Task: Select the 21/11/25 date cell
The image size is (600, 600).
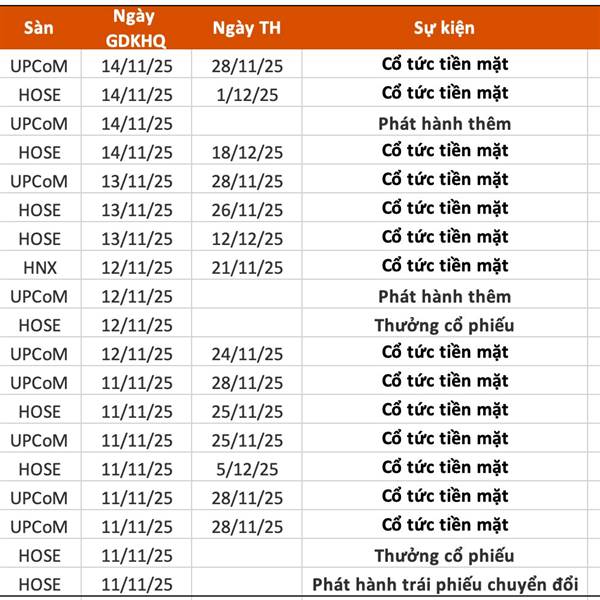Action: tap(247, 267)
